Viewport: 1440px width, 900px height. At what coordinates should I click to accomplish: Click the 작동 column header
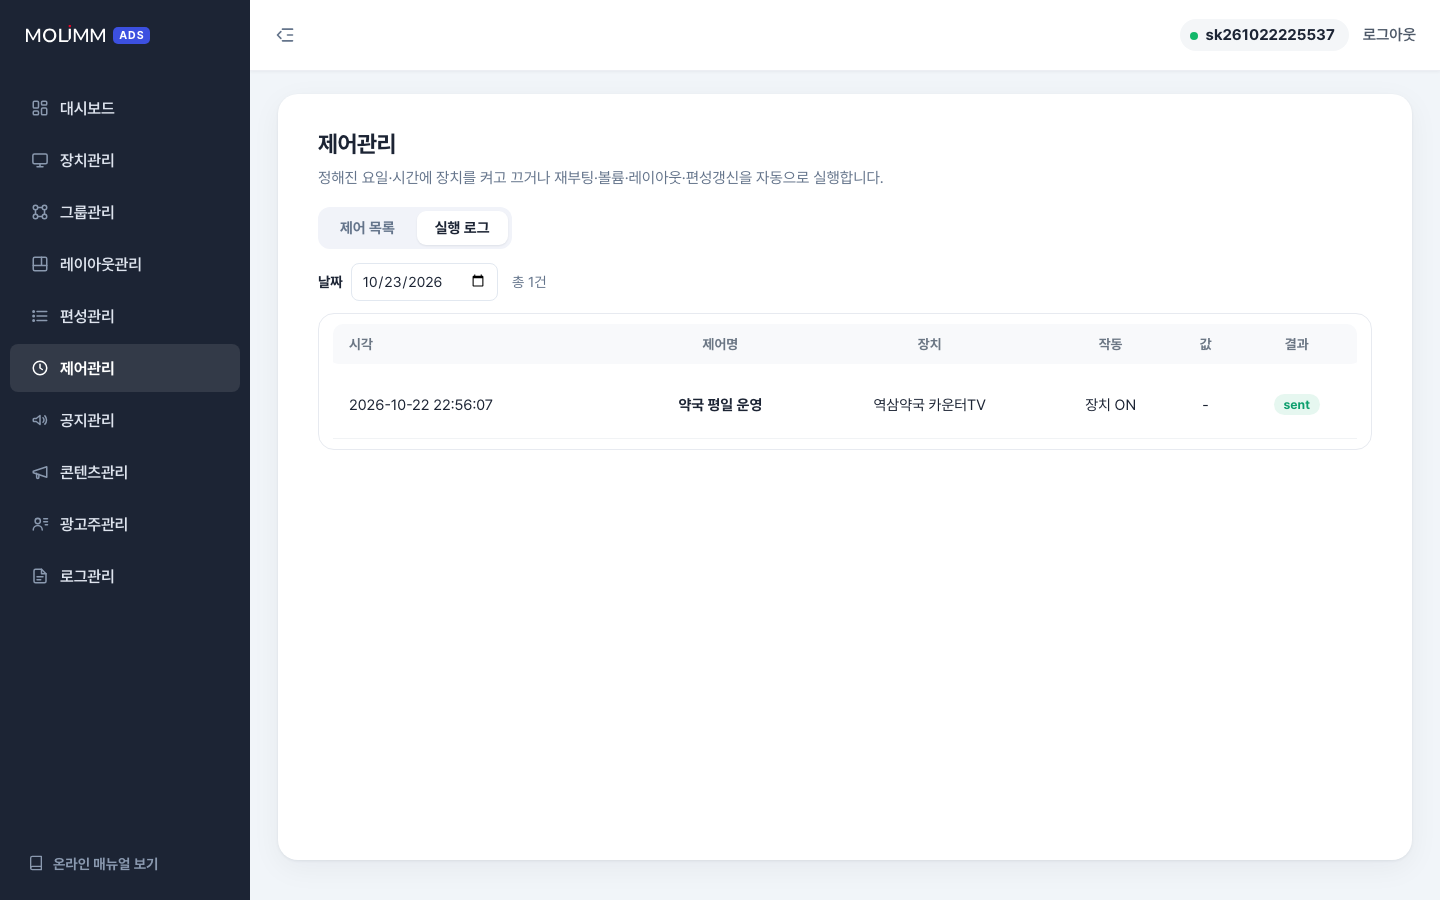point(1110,344)
